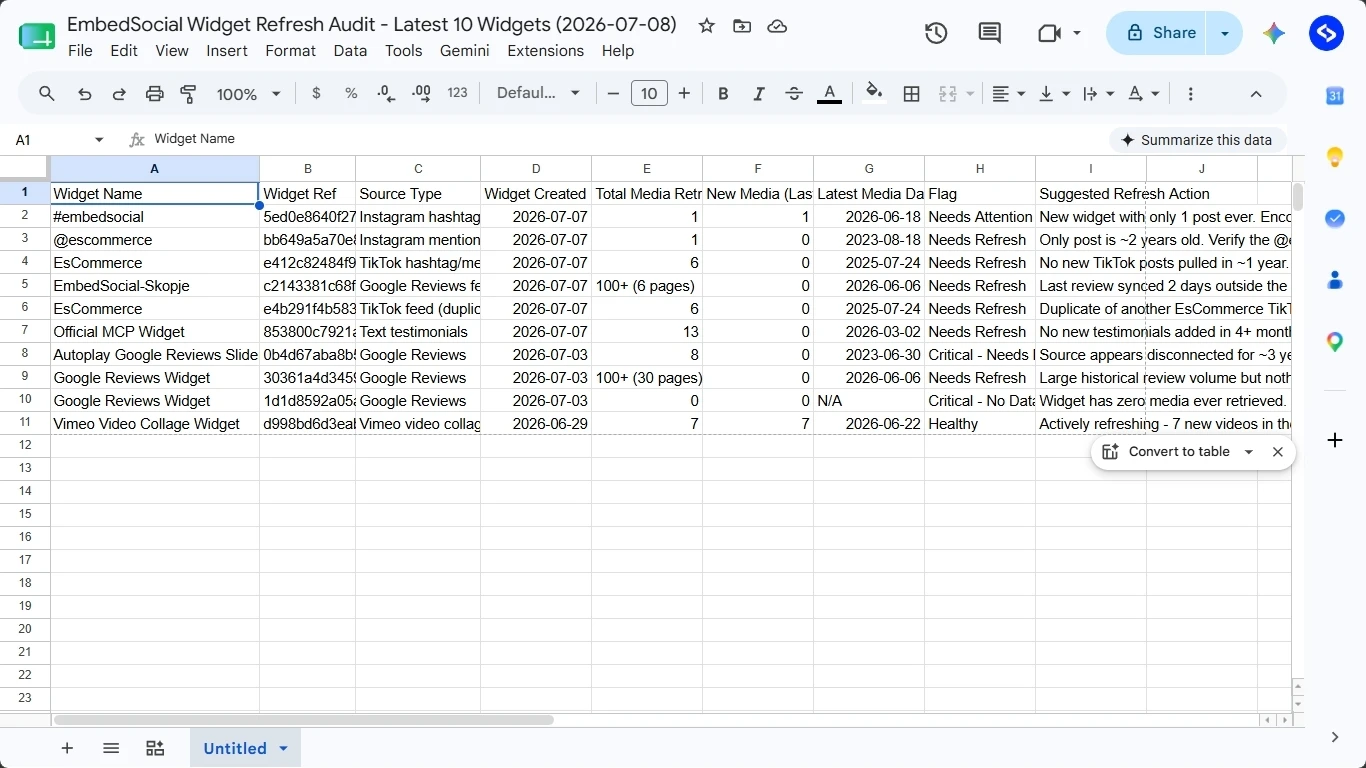1366x768 pixels.
Task: Click the Google Sheets home logo
Action: (37, 37)
